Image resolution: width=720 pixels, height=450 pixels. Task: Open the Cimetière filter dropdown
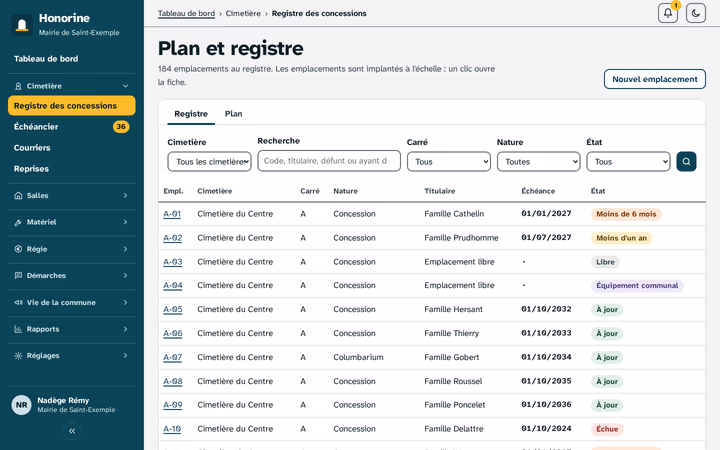(x=209, y=162)
